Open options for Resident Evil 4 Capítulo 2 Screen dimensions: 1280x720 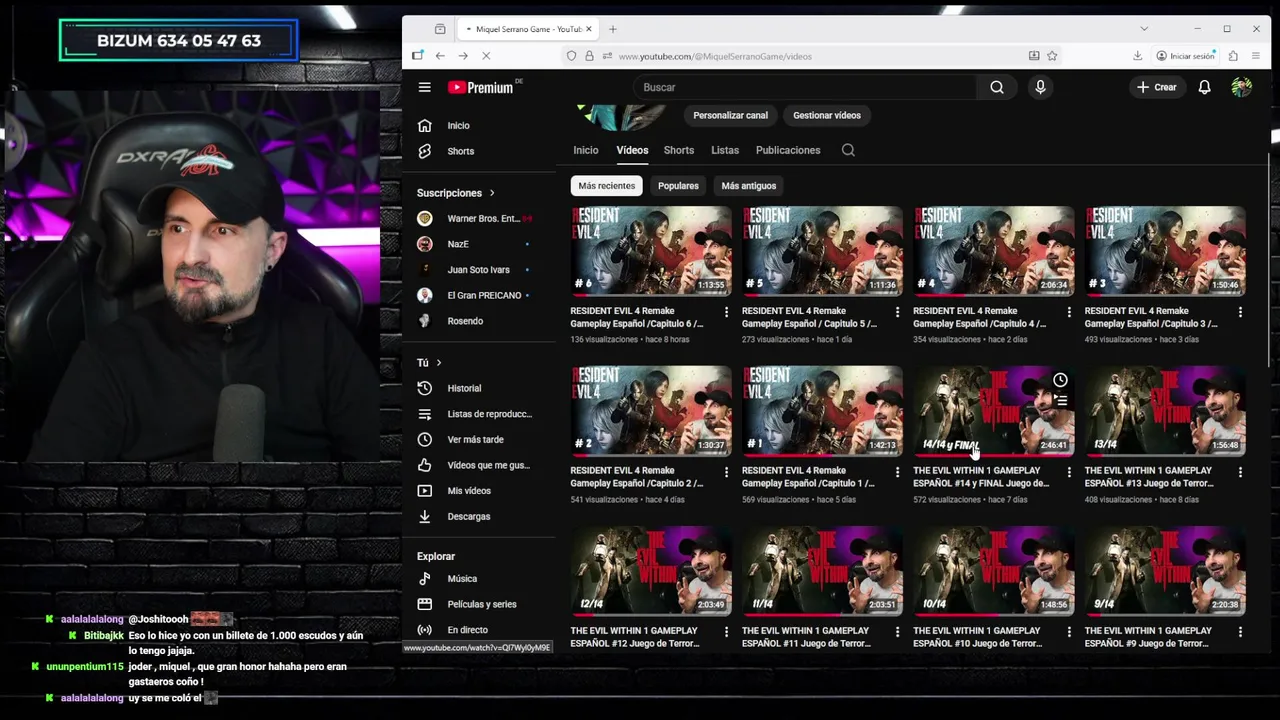tap(726, 472)
